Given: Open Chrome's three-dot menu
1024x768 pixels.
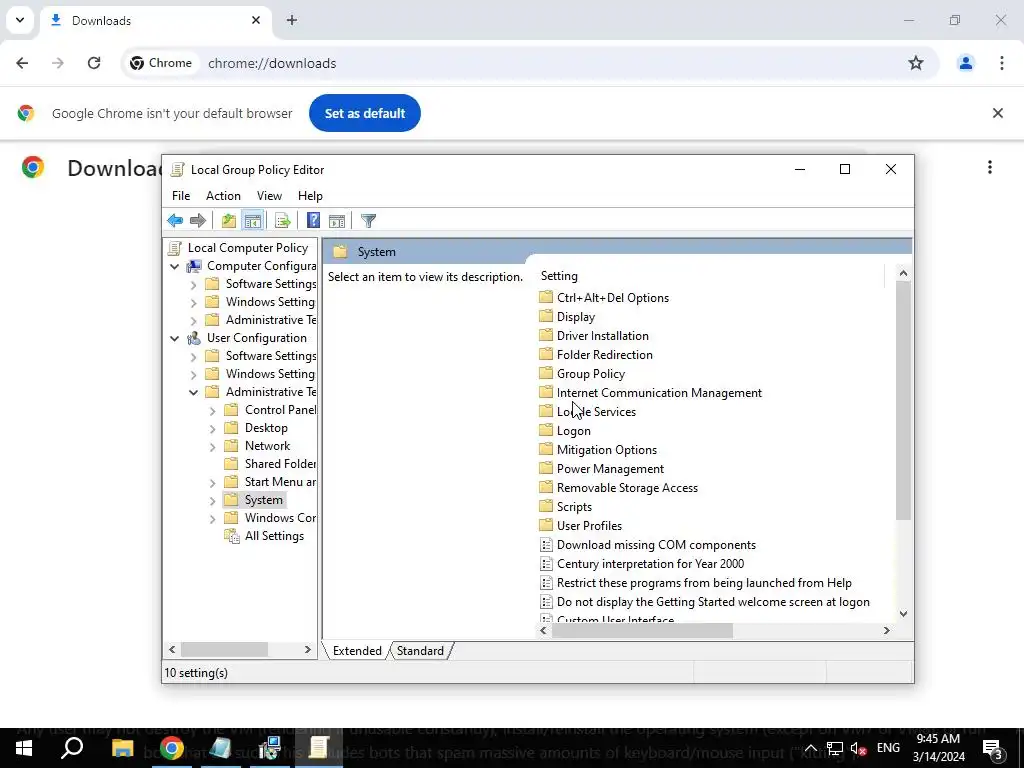Looking at the screenshot, I should coord(1001,63).
